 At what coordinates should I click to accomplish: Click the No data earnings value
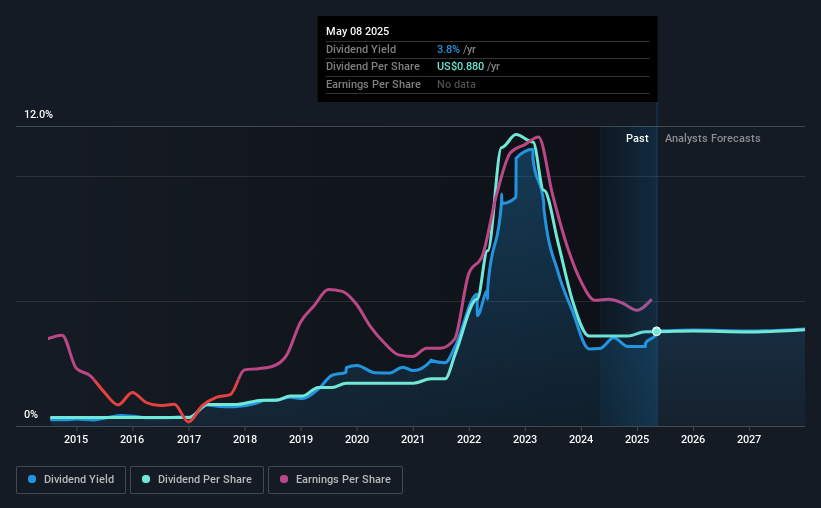tap(456, 84)
